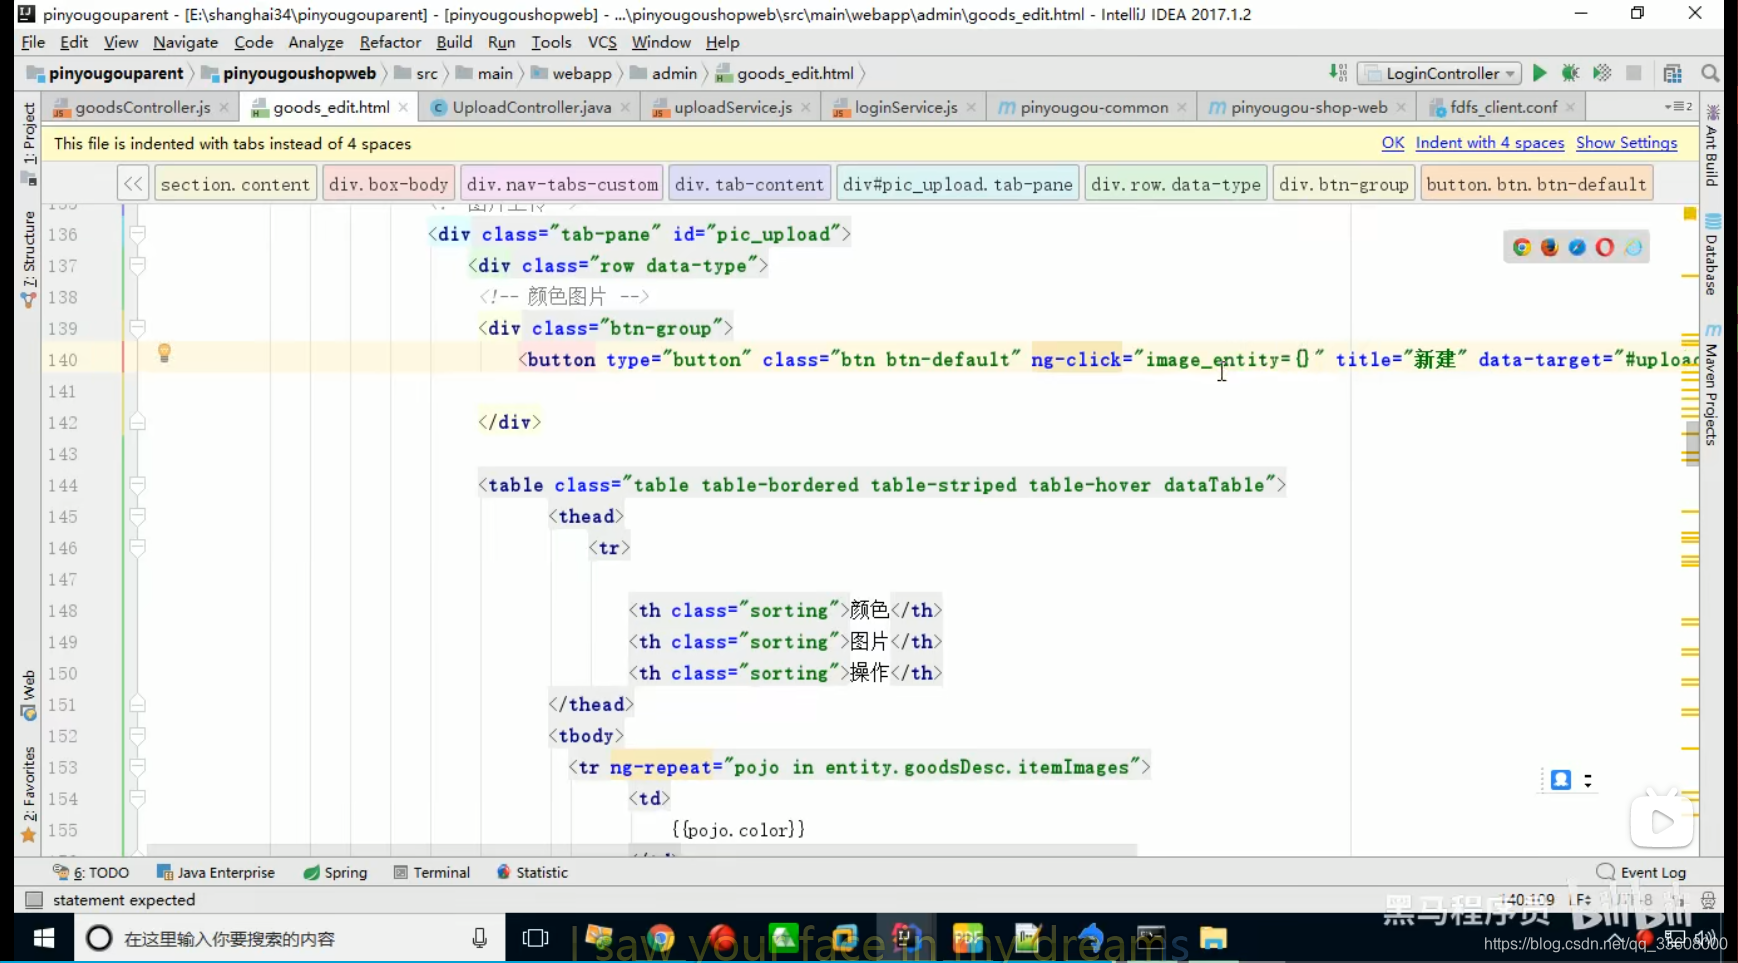Open the Maven Projects side panel

pos(1711,385)
